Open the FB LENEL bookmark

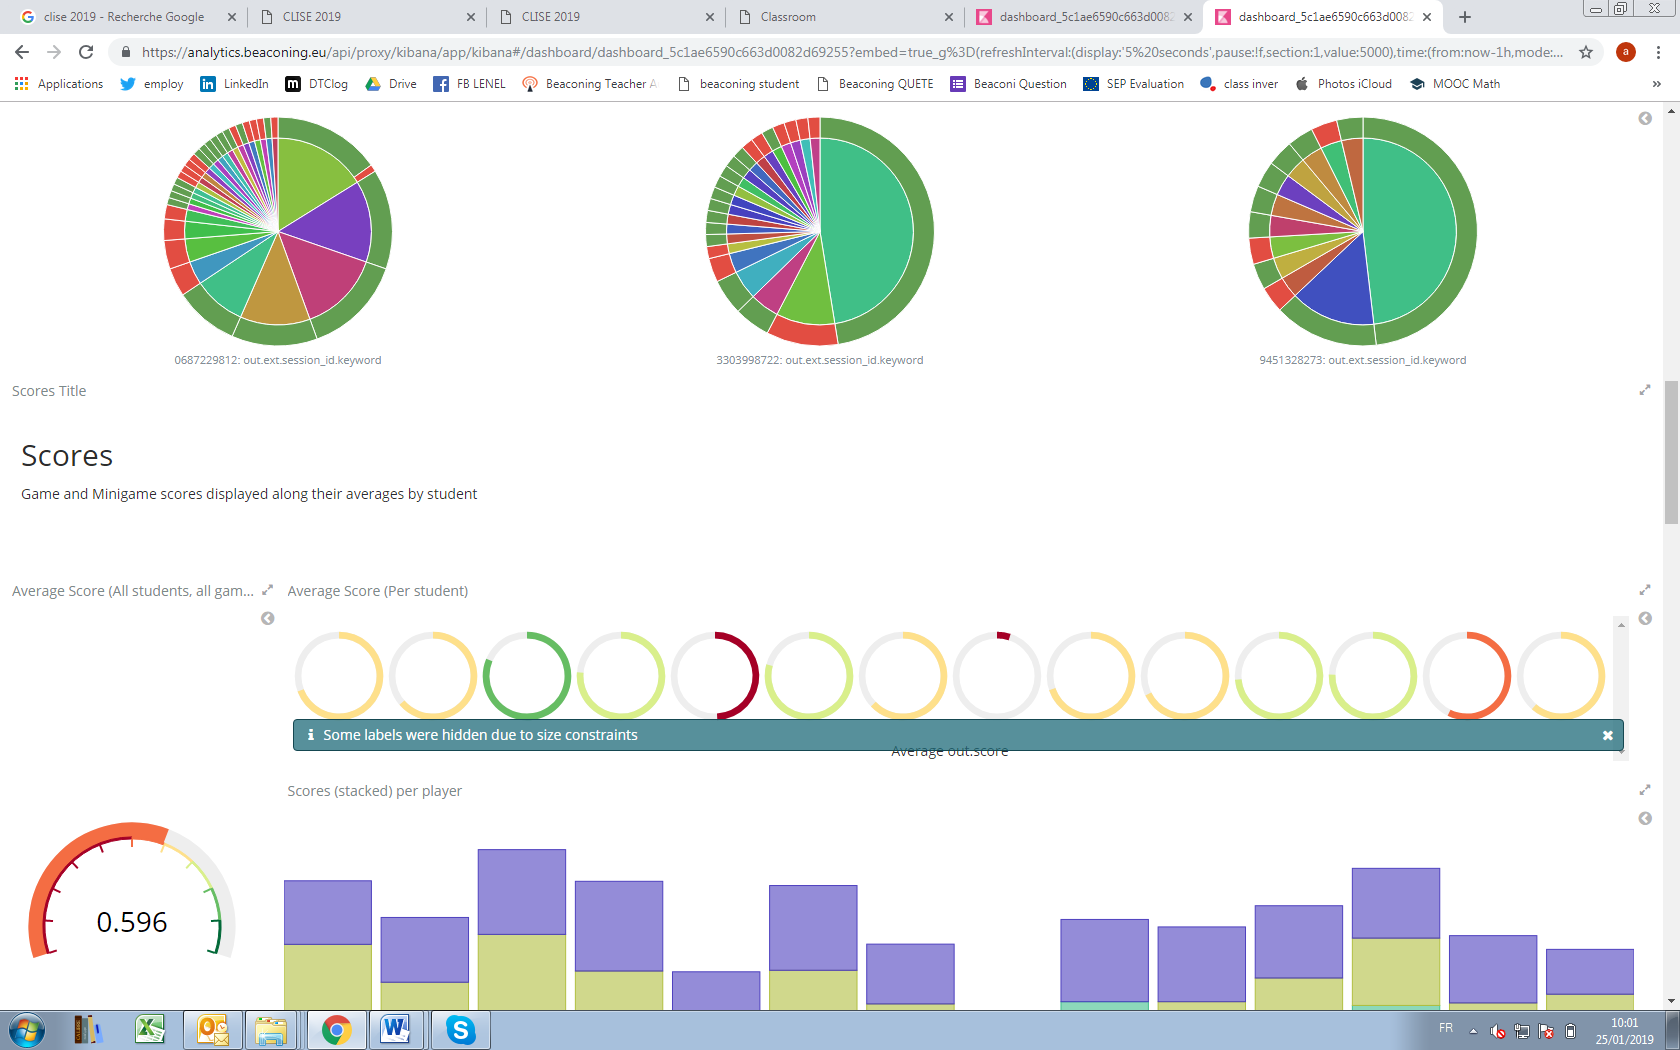[x=469, y=84]
